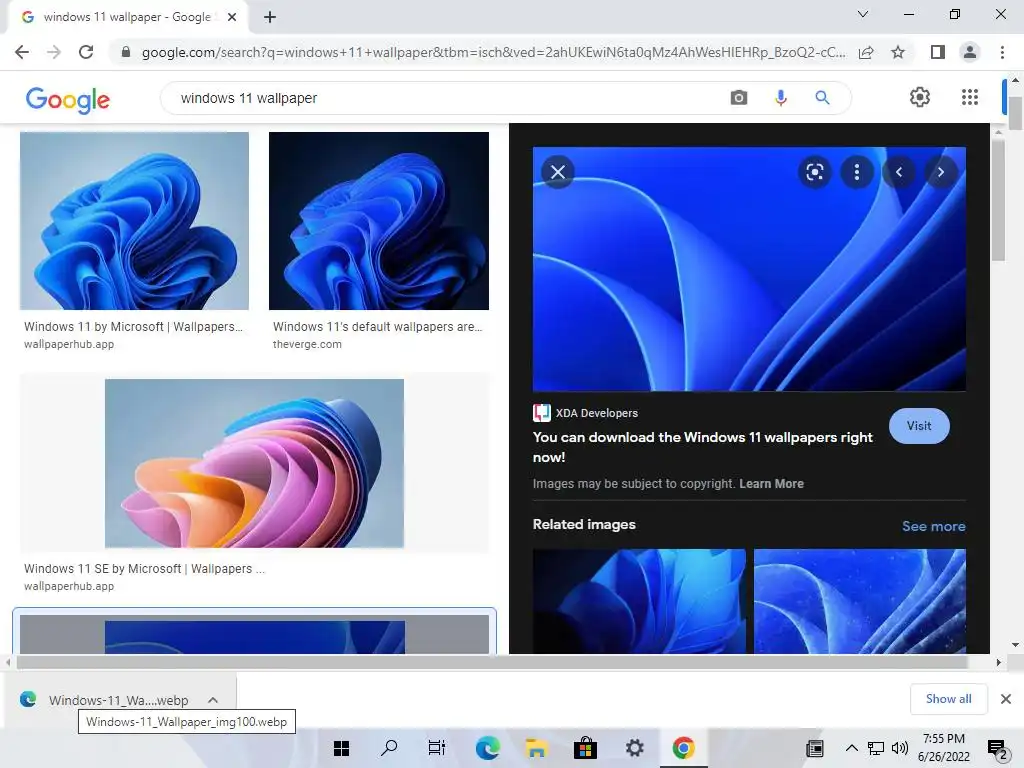Share this page from address bar
Viewport: 1024px width, 768px height.
pos(866,52)
